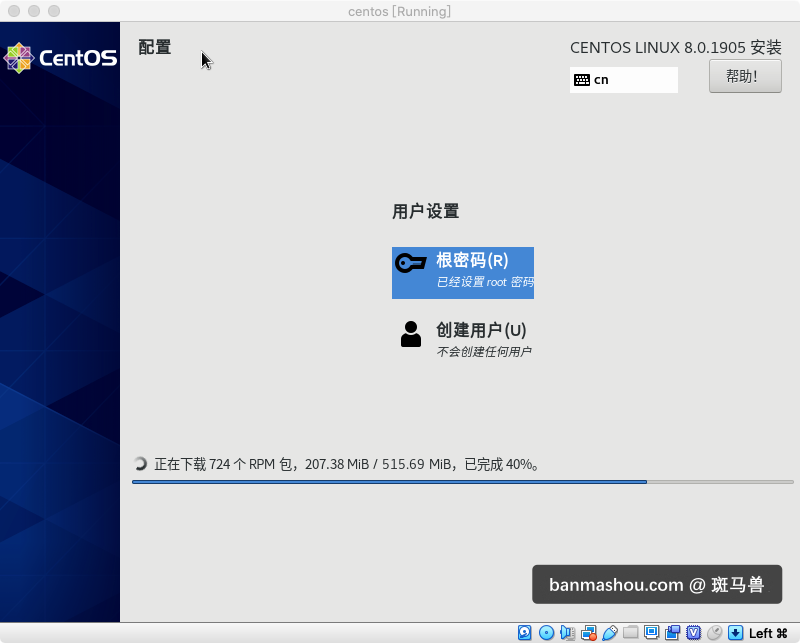Close the centos VM window
The height and width of the screenshot is (643, 800).
coord(14,11)
